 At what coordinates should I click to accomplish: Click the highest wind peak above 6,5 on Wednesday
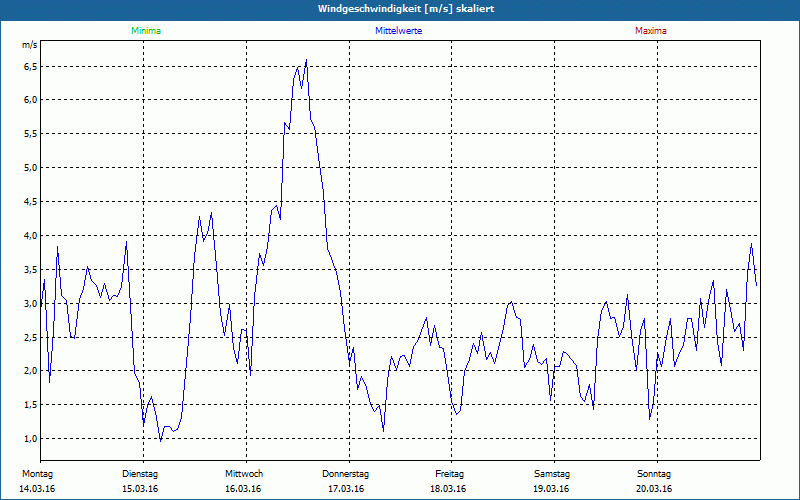point(306,60)
